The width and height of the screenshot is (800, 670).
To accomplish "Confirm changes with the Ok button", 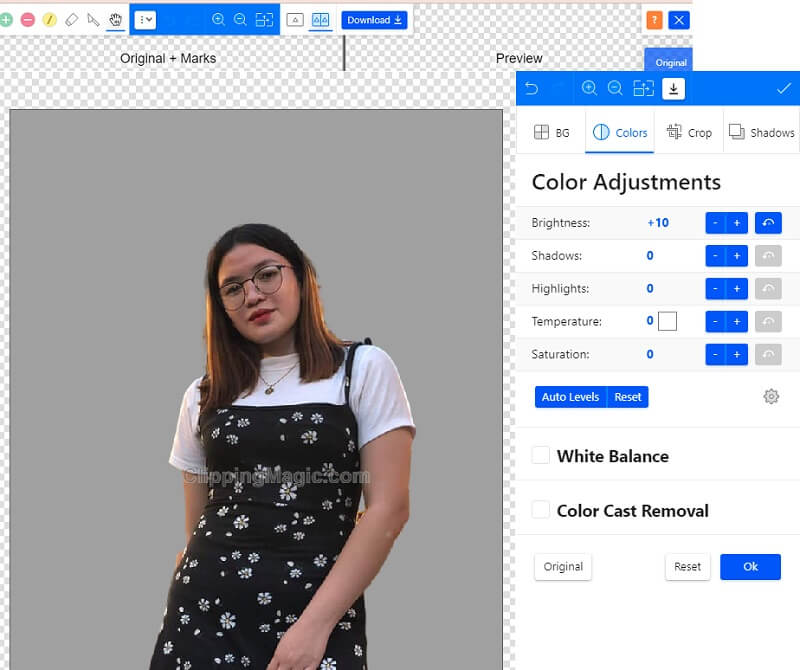I will coord(750,566).
